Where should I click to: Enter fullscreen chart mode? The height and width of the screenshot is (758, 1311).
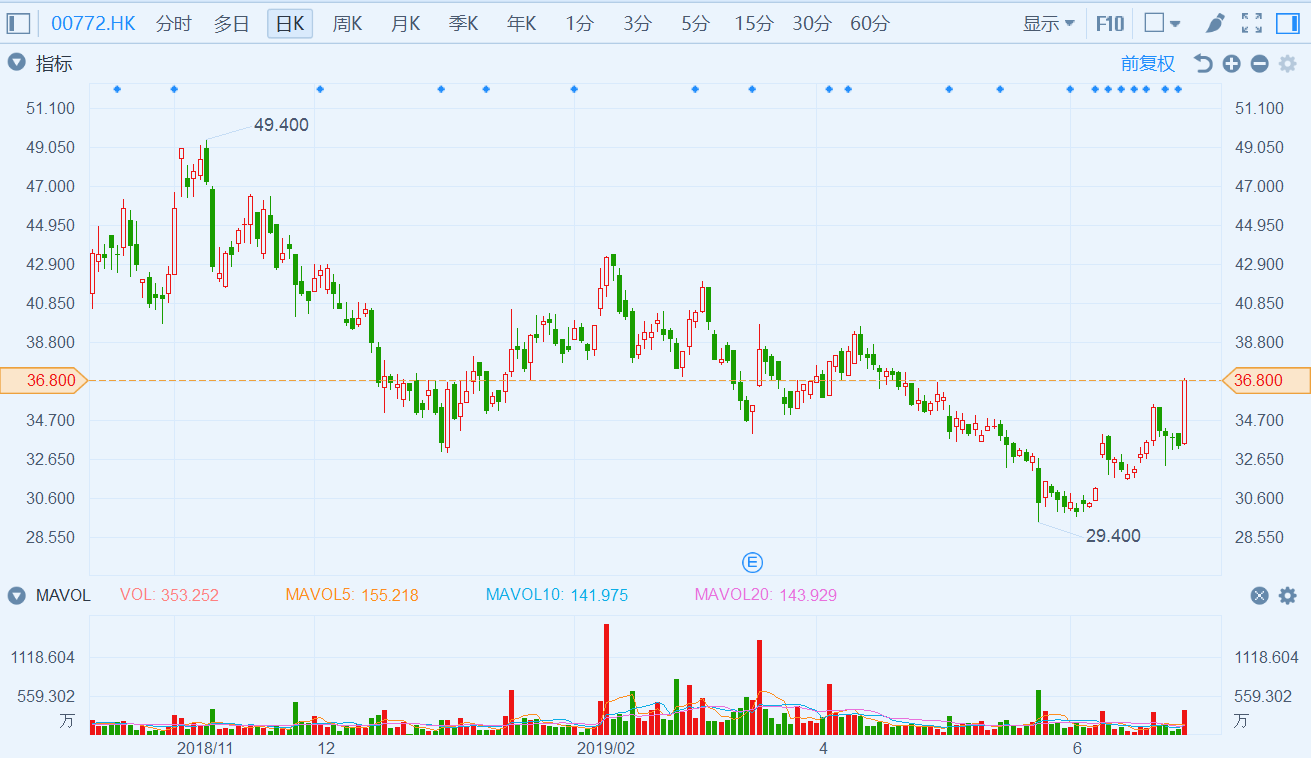click(x=1251, y=23)
